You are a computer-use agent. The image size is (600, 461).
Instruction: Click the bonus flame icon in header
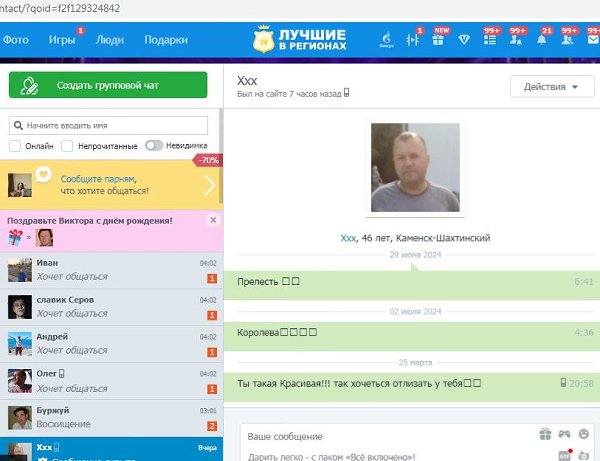(387, 41)
